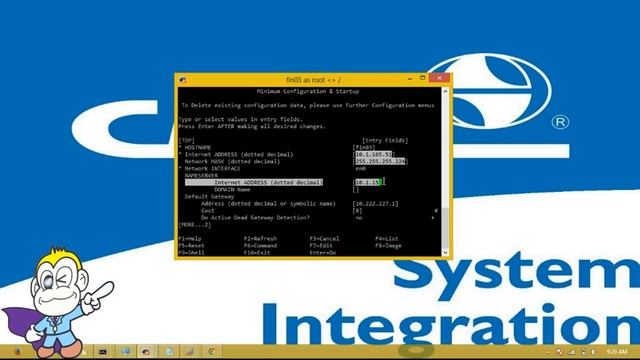The height and width of the screenshot is (360, 640).
Task: Click the 'F5=Reset' key label
Action: 191,245
